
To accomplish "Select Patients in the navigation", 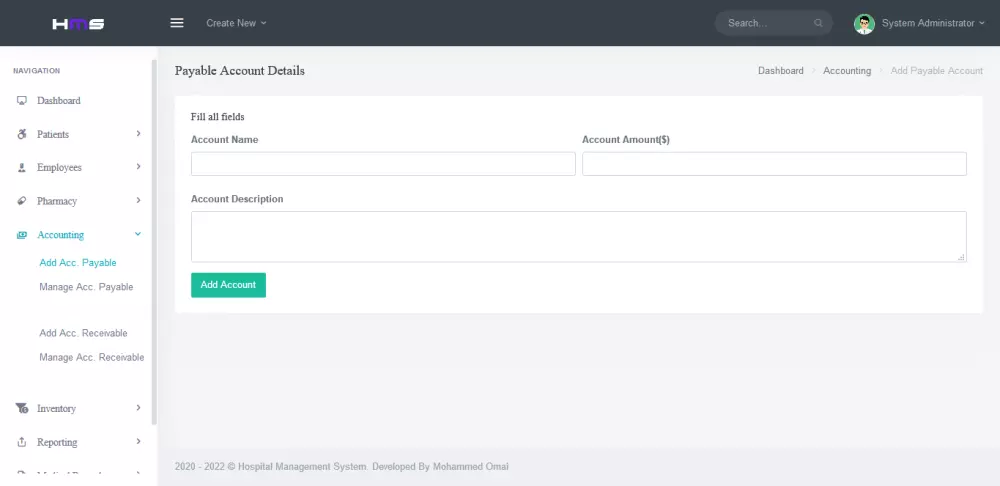I will [53, 135].
